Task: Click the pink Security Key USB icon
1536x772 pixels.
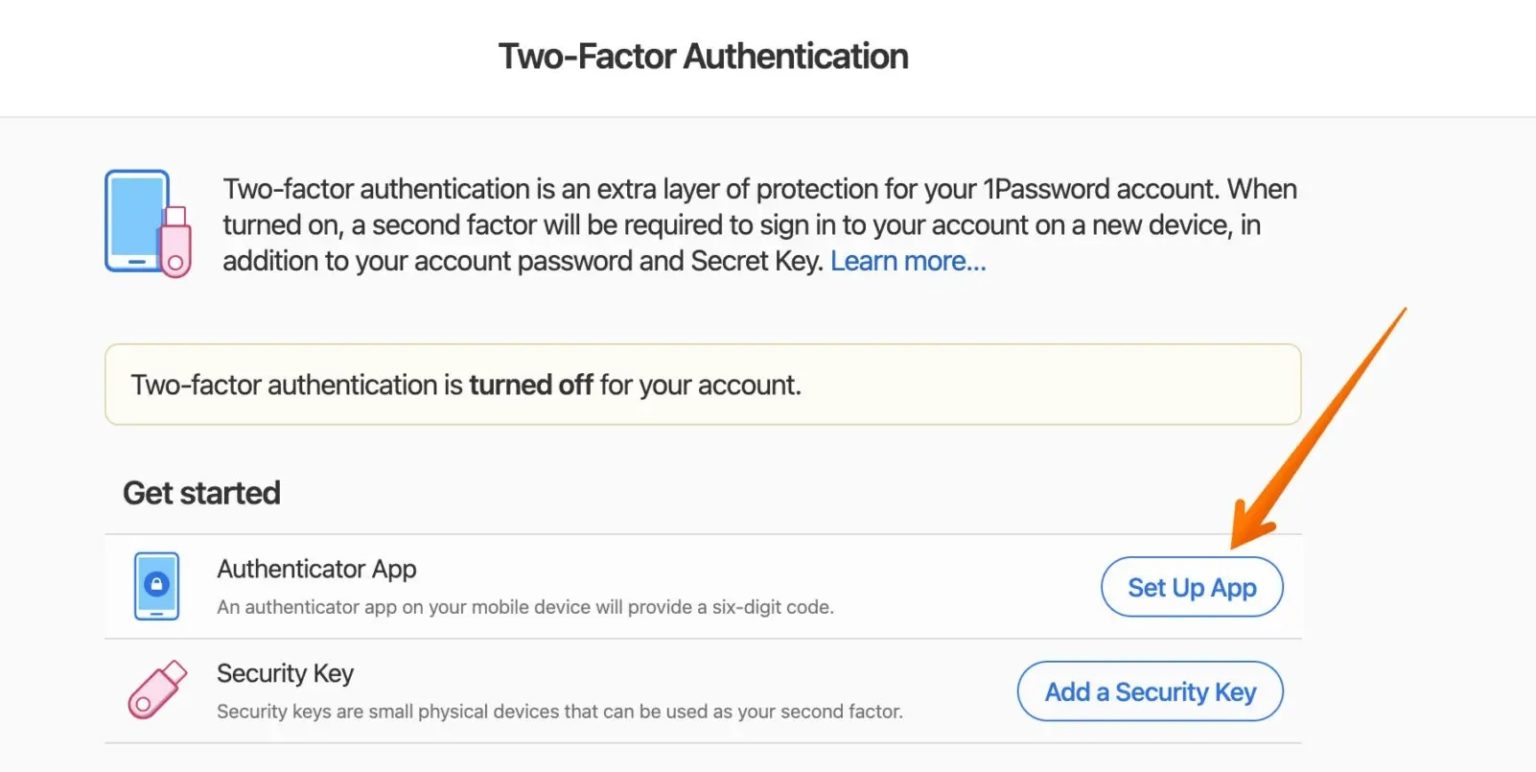Action: pyautogui.click(x=157, y=689)
